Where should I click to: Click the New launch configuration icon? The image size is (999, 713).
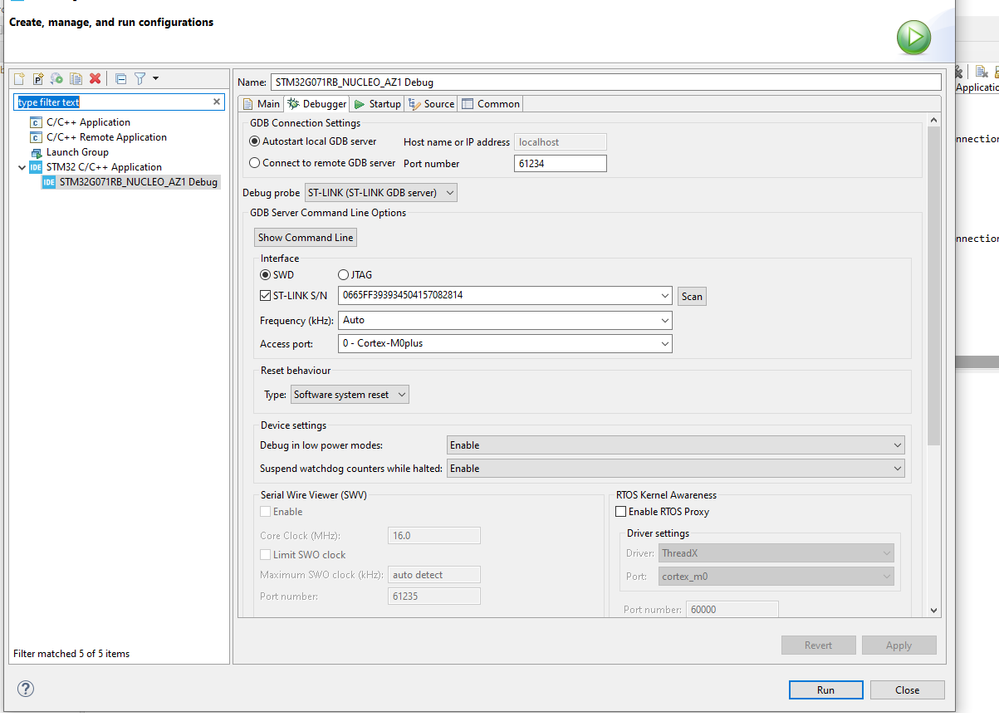(x=19, y=78)
